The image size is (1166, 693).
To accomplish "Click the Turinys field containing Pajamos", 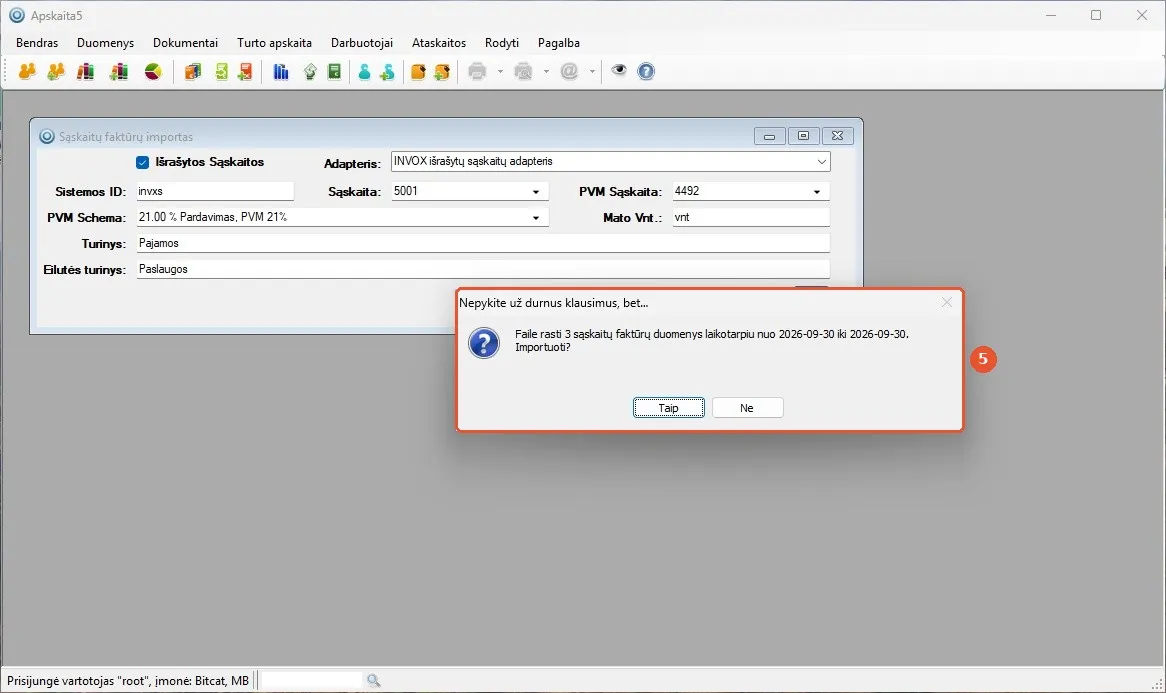I will pos(483,243).
